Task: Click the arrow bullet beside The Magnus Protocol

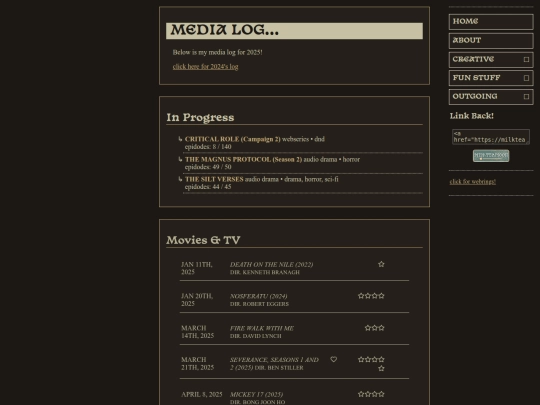Action: (180, 159)
